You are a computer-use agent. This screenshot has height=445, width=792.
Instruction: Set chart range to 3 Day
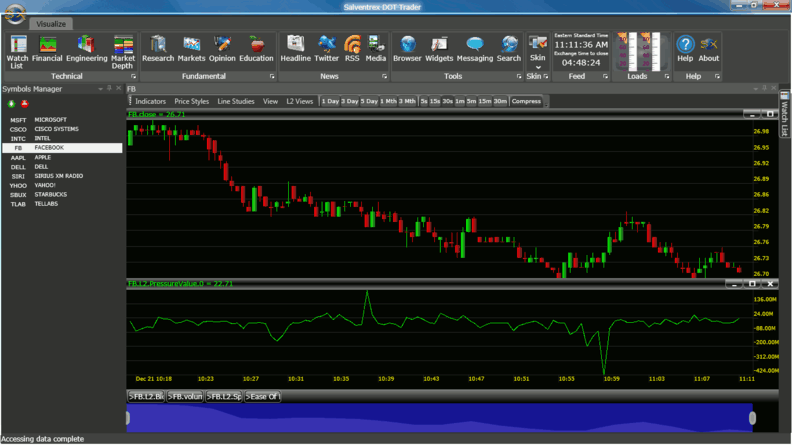(350, 102)
